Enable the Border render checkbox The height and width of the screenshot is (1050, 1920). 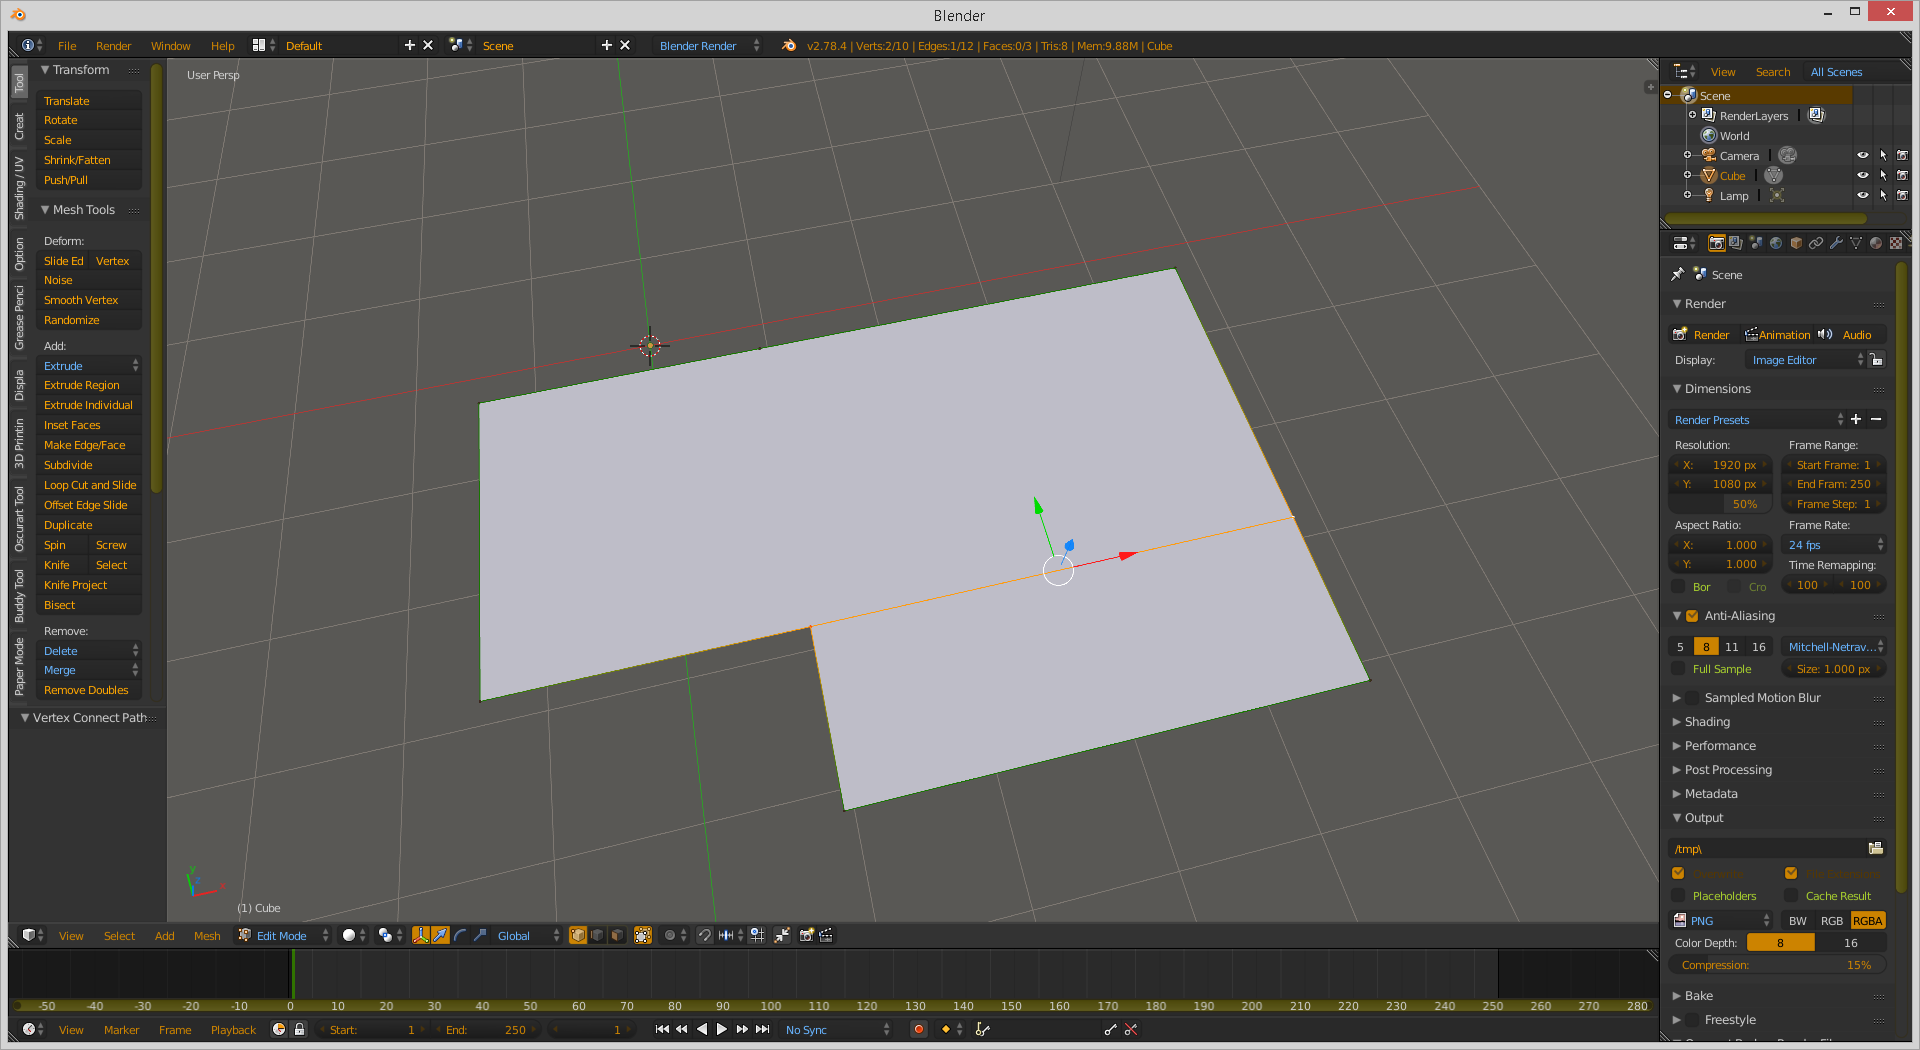pos(1678,587)
